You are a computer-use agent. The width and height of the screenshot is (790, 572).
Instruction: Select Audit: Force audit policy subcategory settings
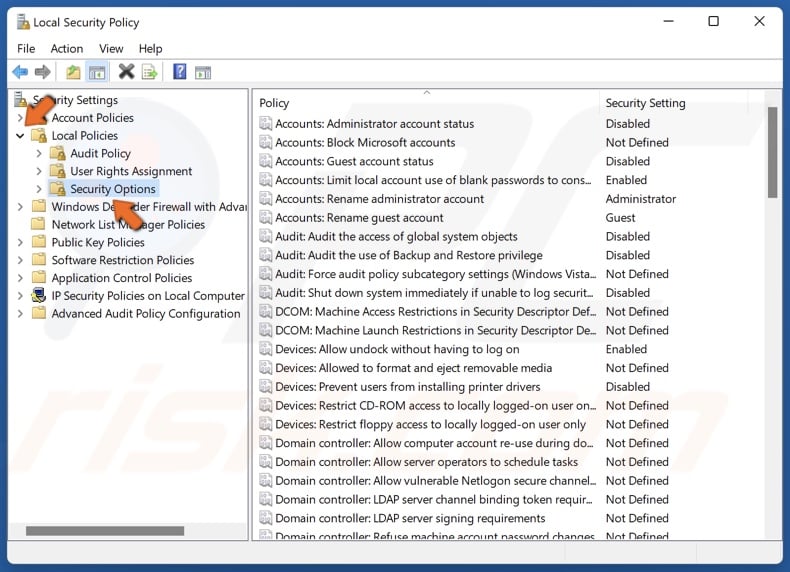(435, 274)
